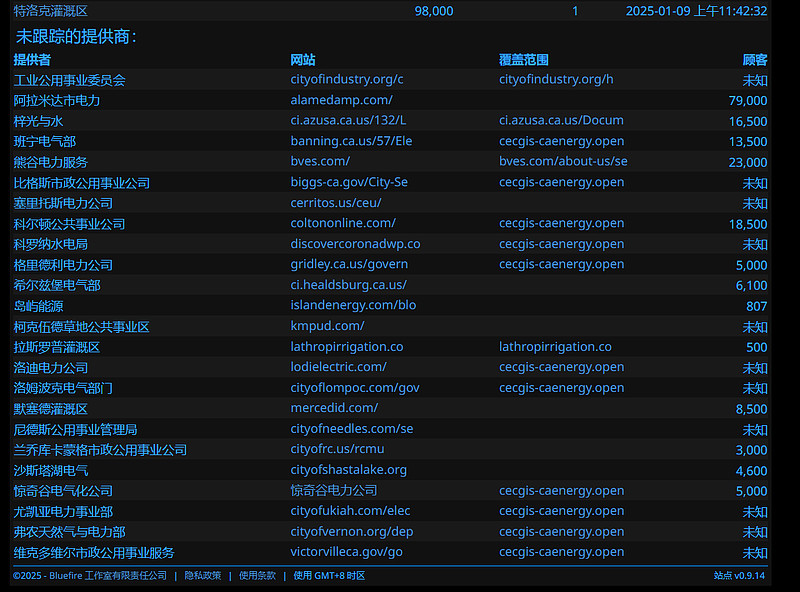Open the ci.azusa.ca.us/Docum coverage link

click(561, 120)
